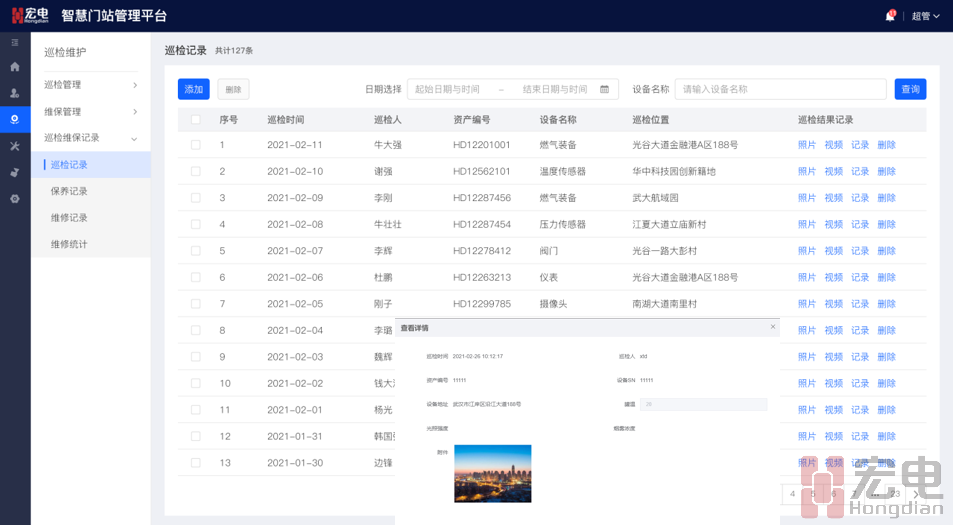Check the checkbox for row 1

pos(196,145)
